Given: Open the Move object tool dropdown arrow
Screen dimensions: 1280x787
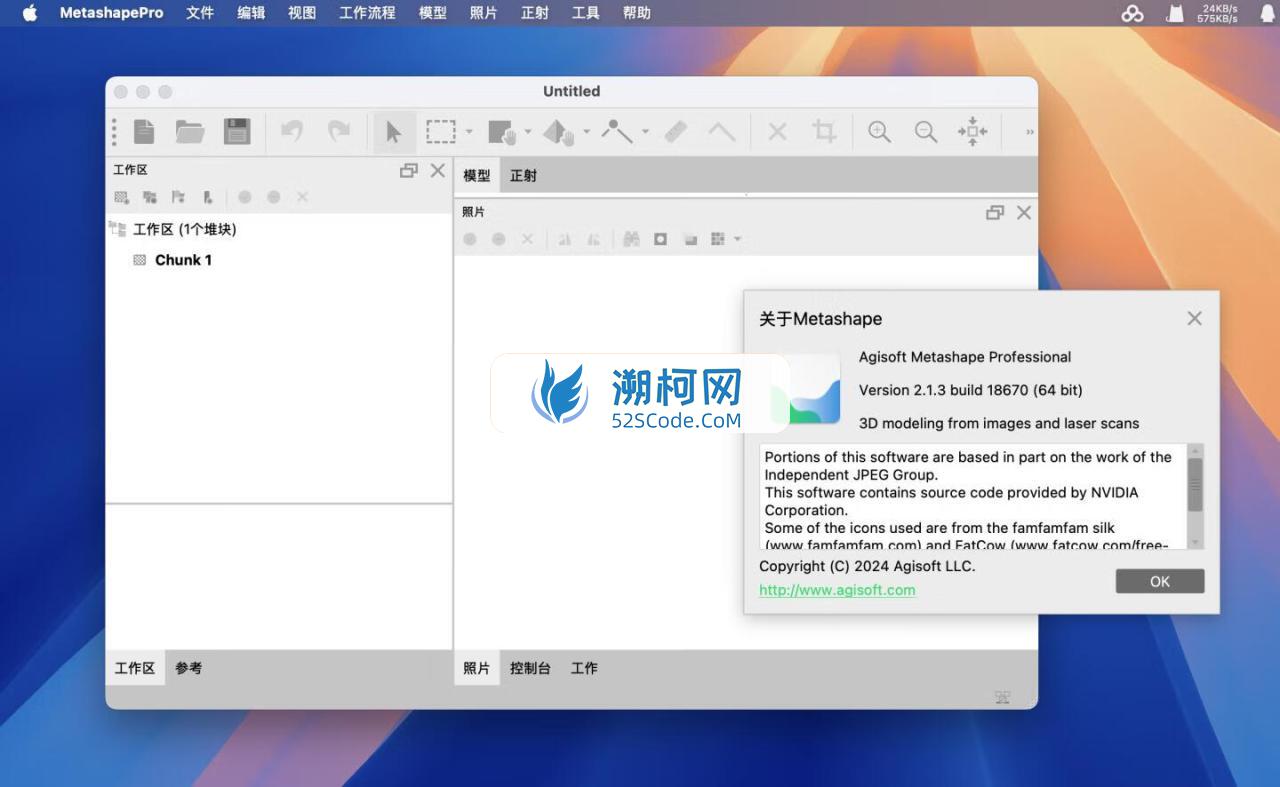Looking at the screenshot, I should click(586, 132).
